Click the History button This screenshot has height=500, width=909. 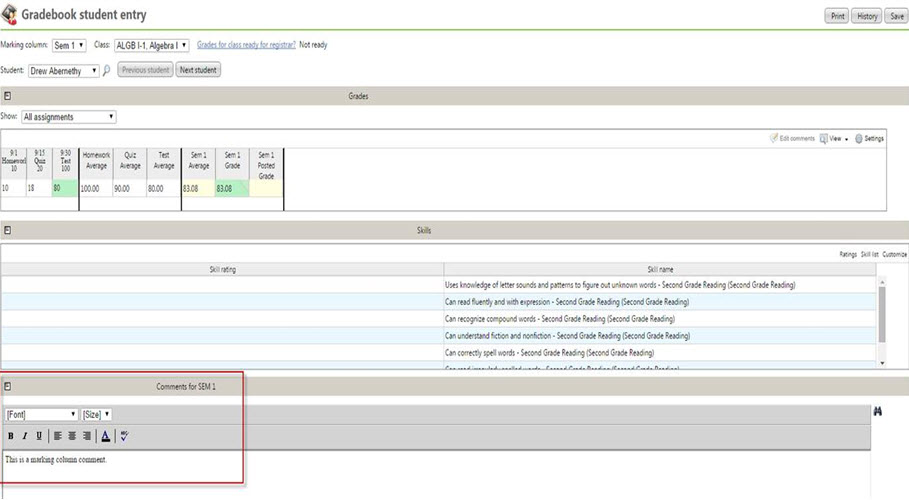coord(867,16)
